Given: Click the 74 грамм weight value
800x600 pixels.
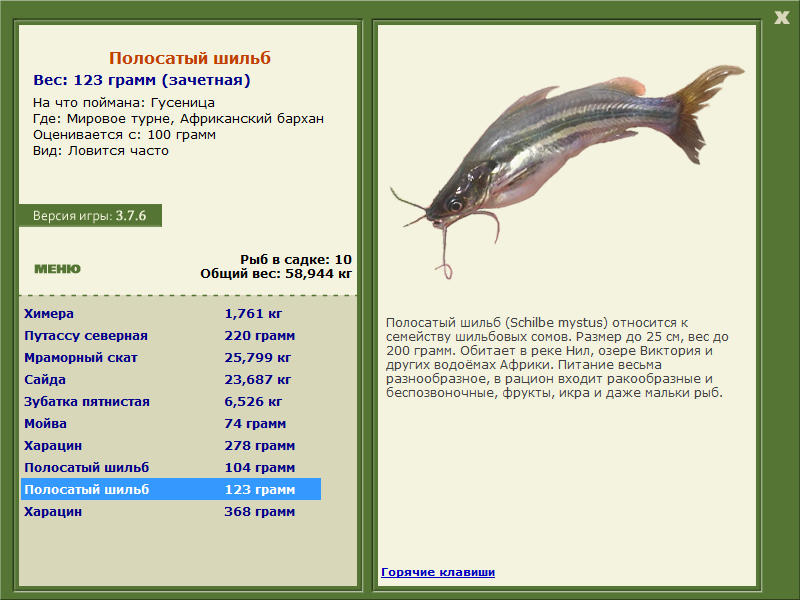Looking at the screenshot, I should (x=255, y=423).
